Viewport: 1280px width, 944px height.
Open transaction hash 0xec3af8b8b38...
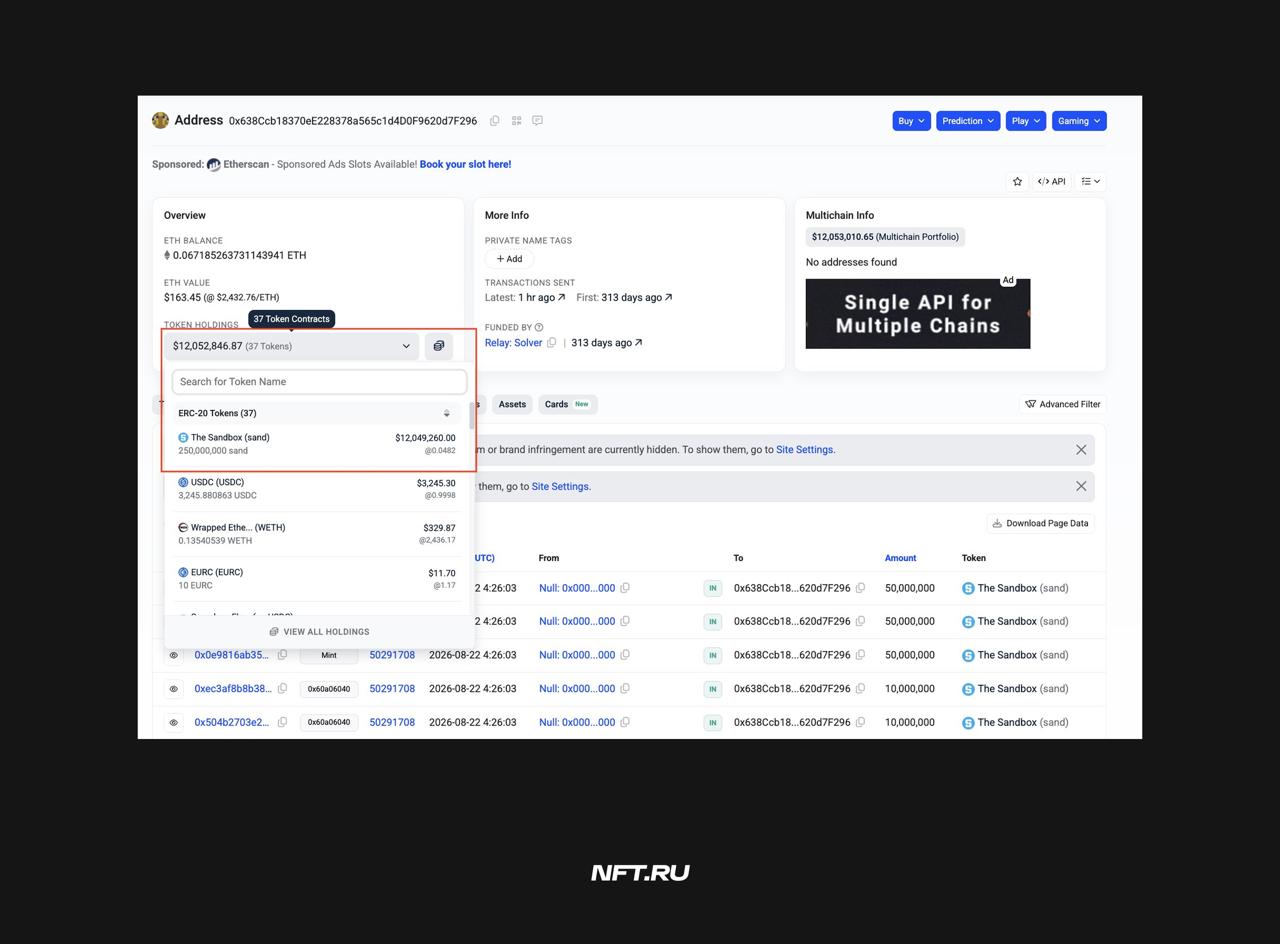pos(233,689)
